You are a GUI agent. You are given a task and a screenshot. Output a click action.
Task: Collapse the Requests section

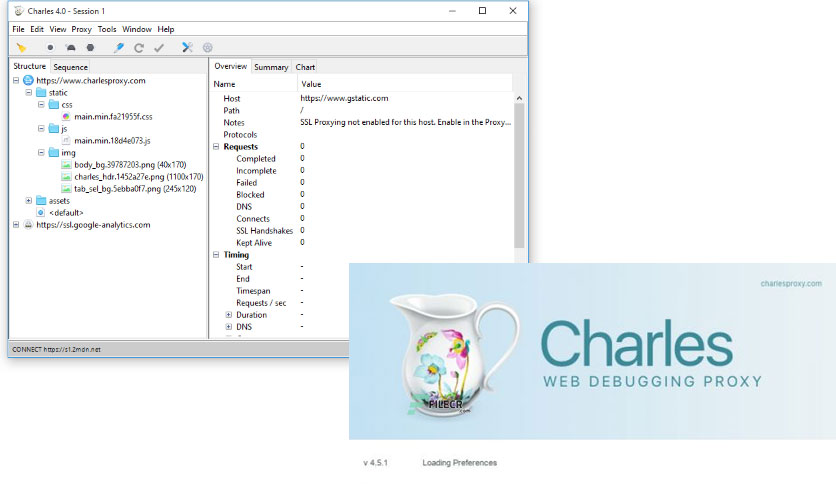click(x=216, y=147)
